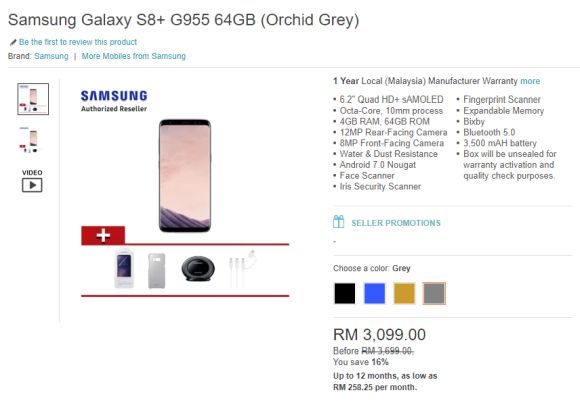Open 'More Mobiles from Samsung' link
The height and width of the screenshot is (401, 580).
(x=134, y=56)
